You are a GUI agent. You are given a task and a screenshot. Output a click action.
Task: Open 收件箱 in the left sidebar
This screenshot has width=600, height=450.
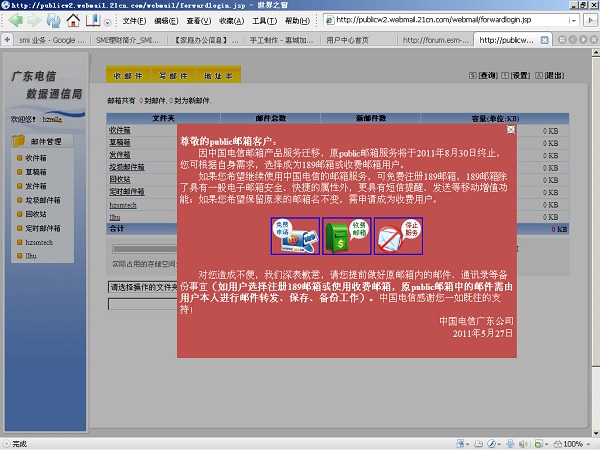[x=36, y=158]
